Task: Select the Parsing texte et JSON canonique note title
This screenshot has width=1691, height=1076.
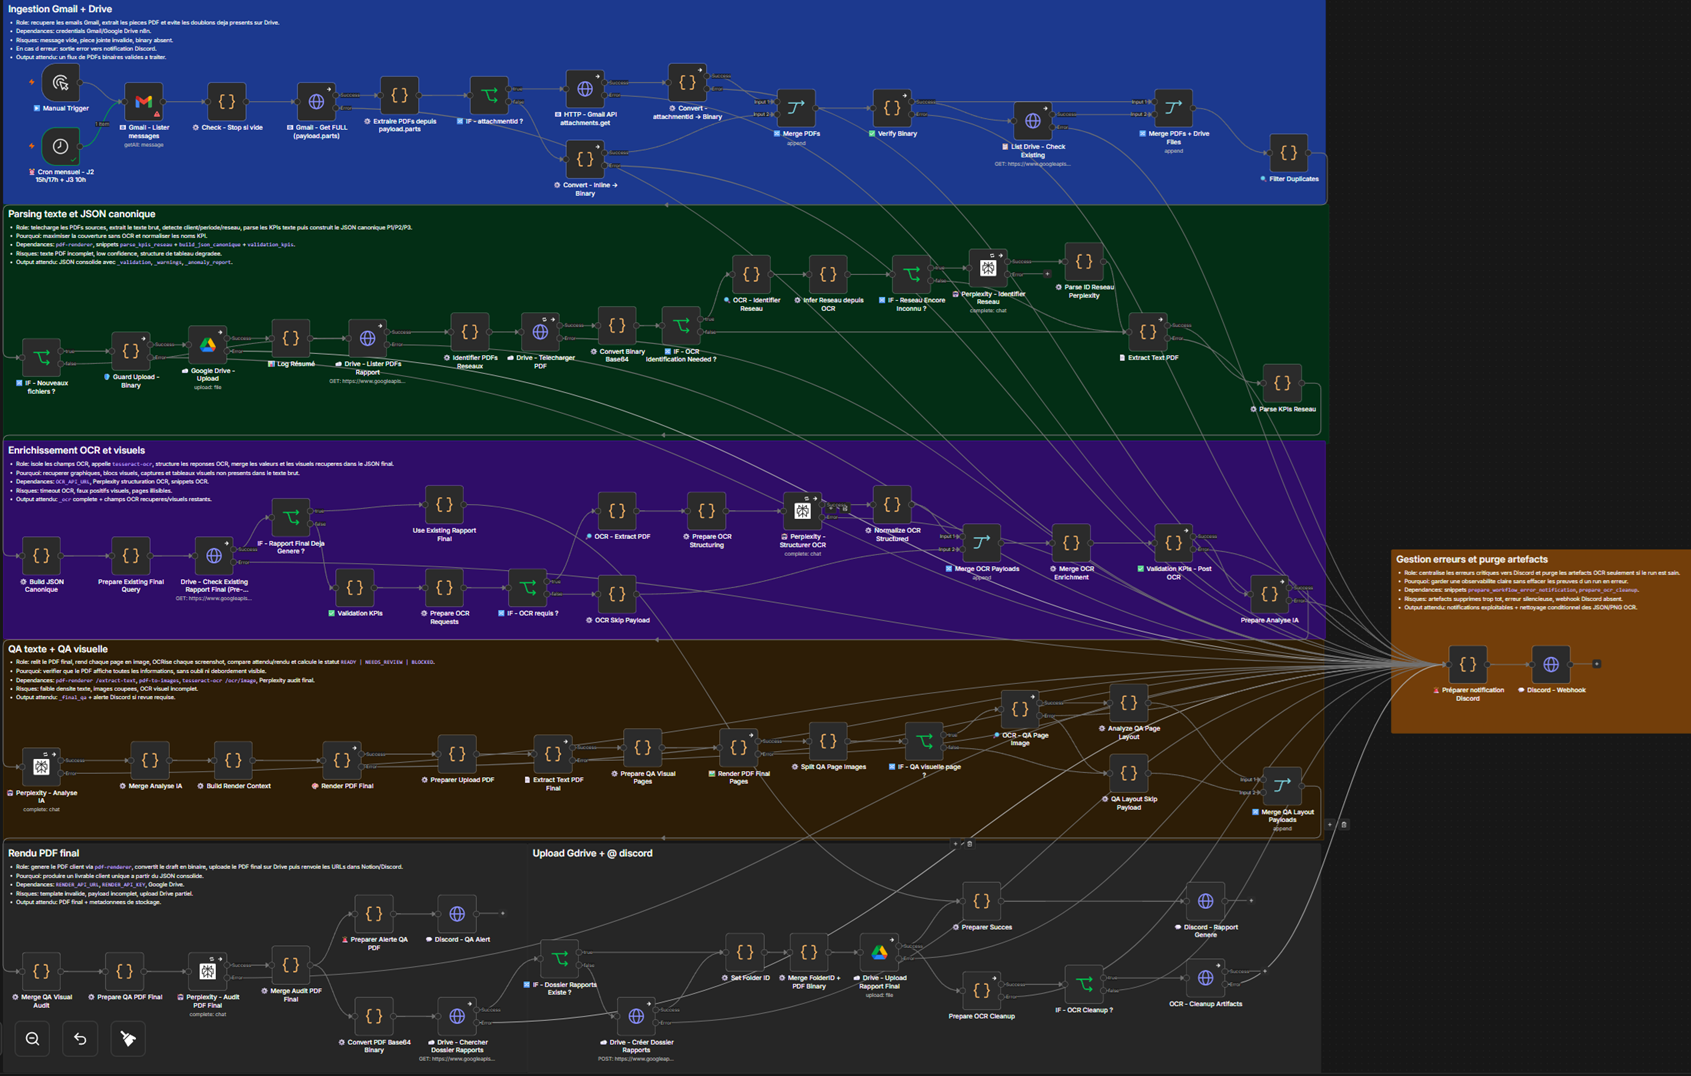Action: tap(82, 214)
